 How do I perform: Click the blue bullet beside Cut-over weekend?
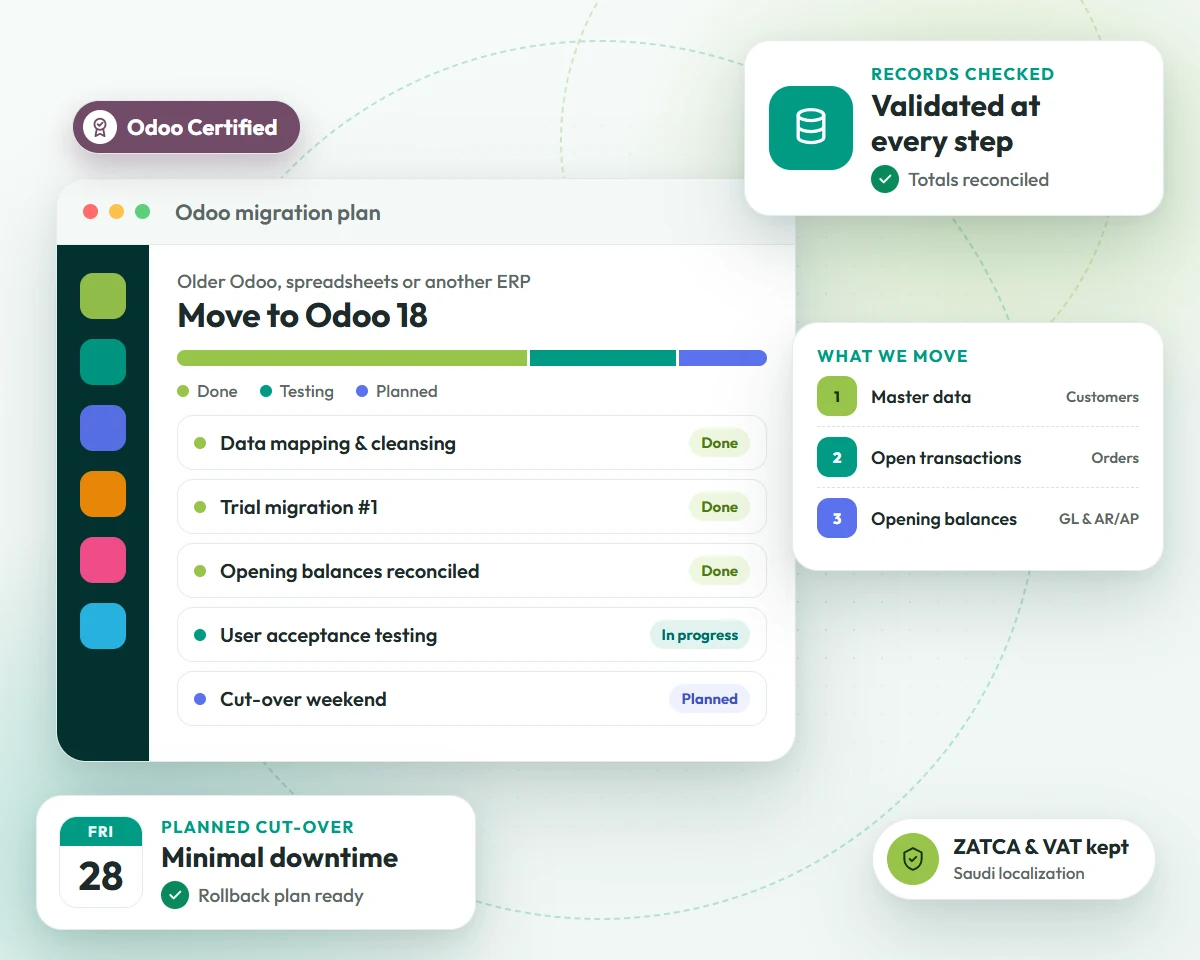[200, 699]
